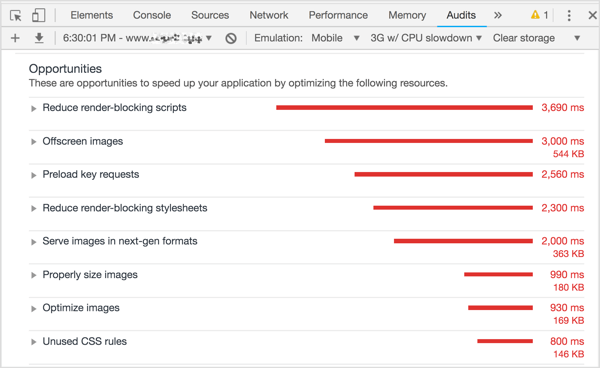Image resolution: width=600 pixels, height=368 pixels.
Task: Show more tabs with the double chevron
Action: [x=497, y=15]
